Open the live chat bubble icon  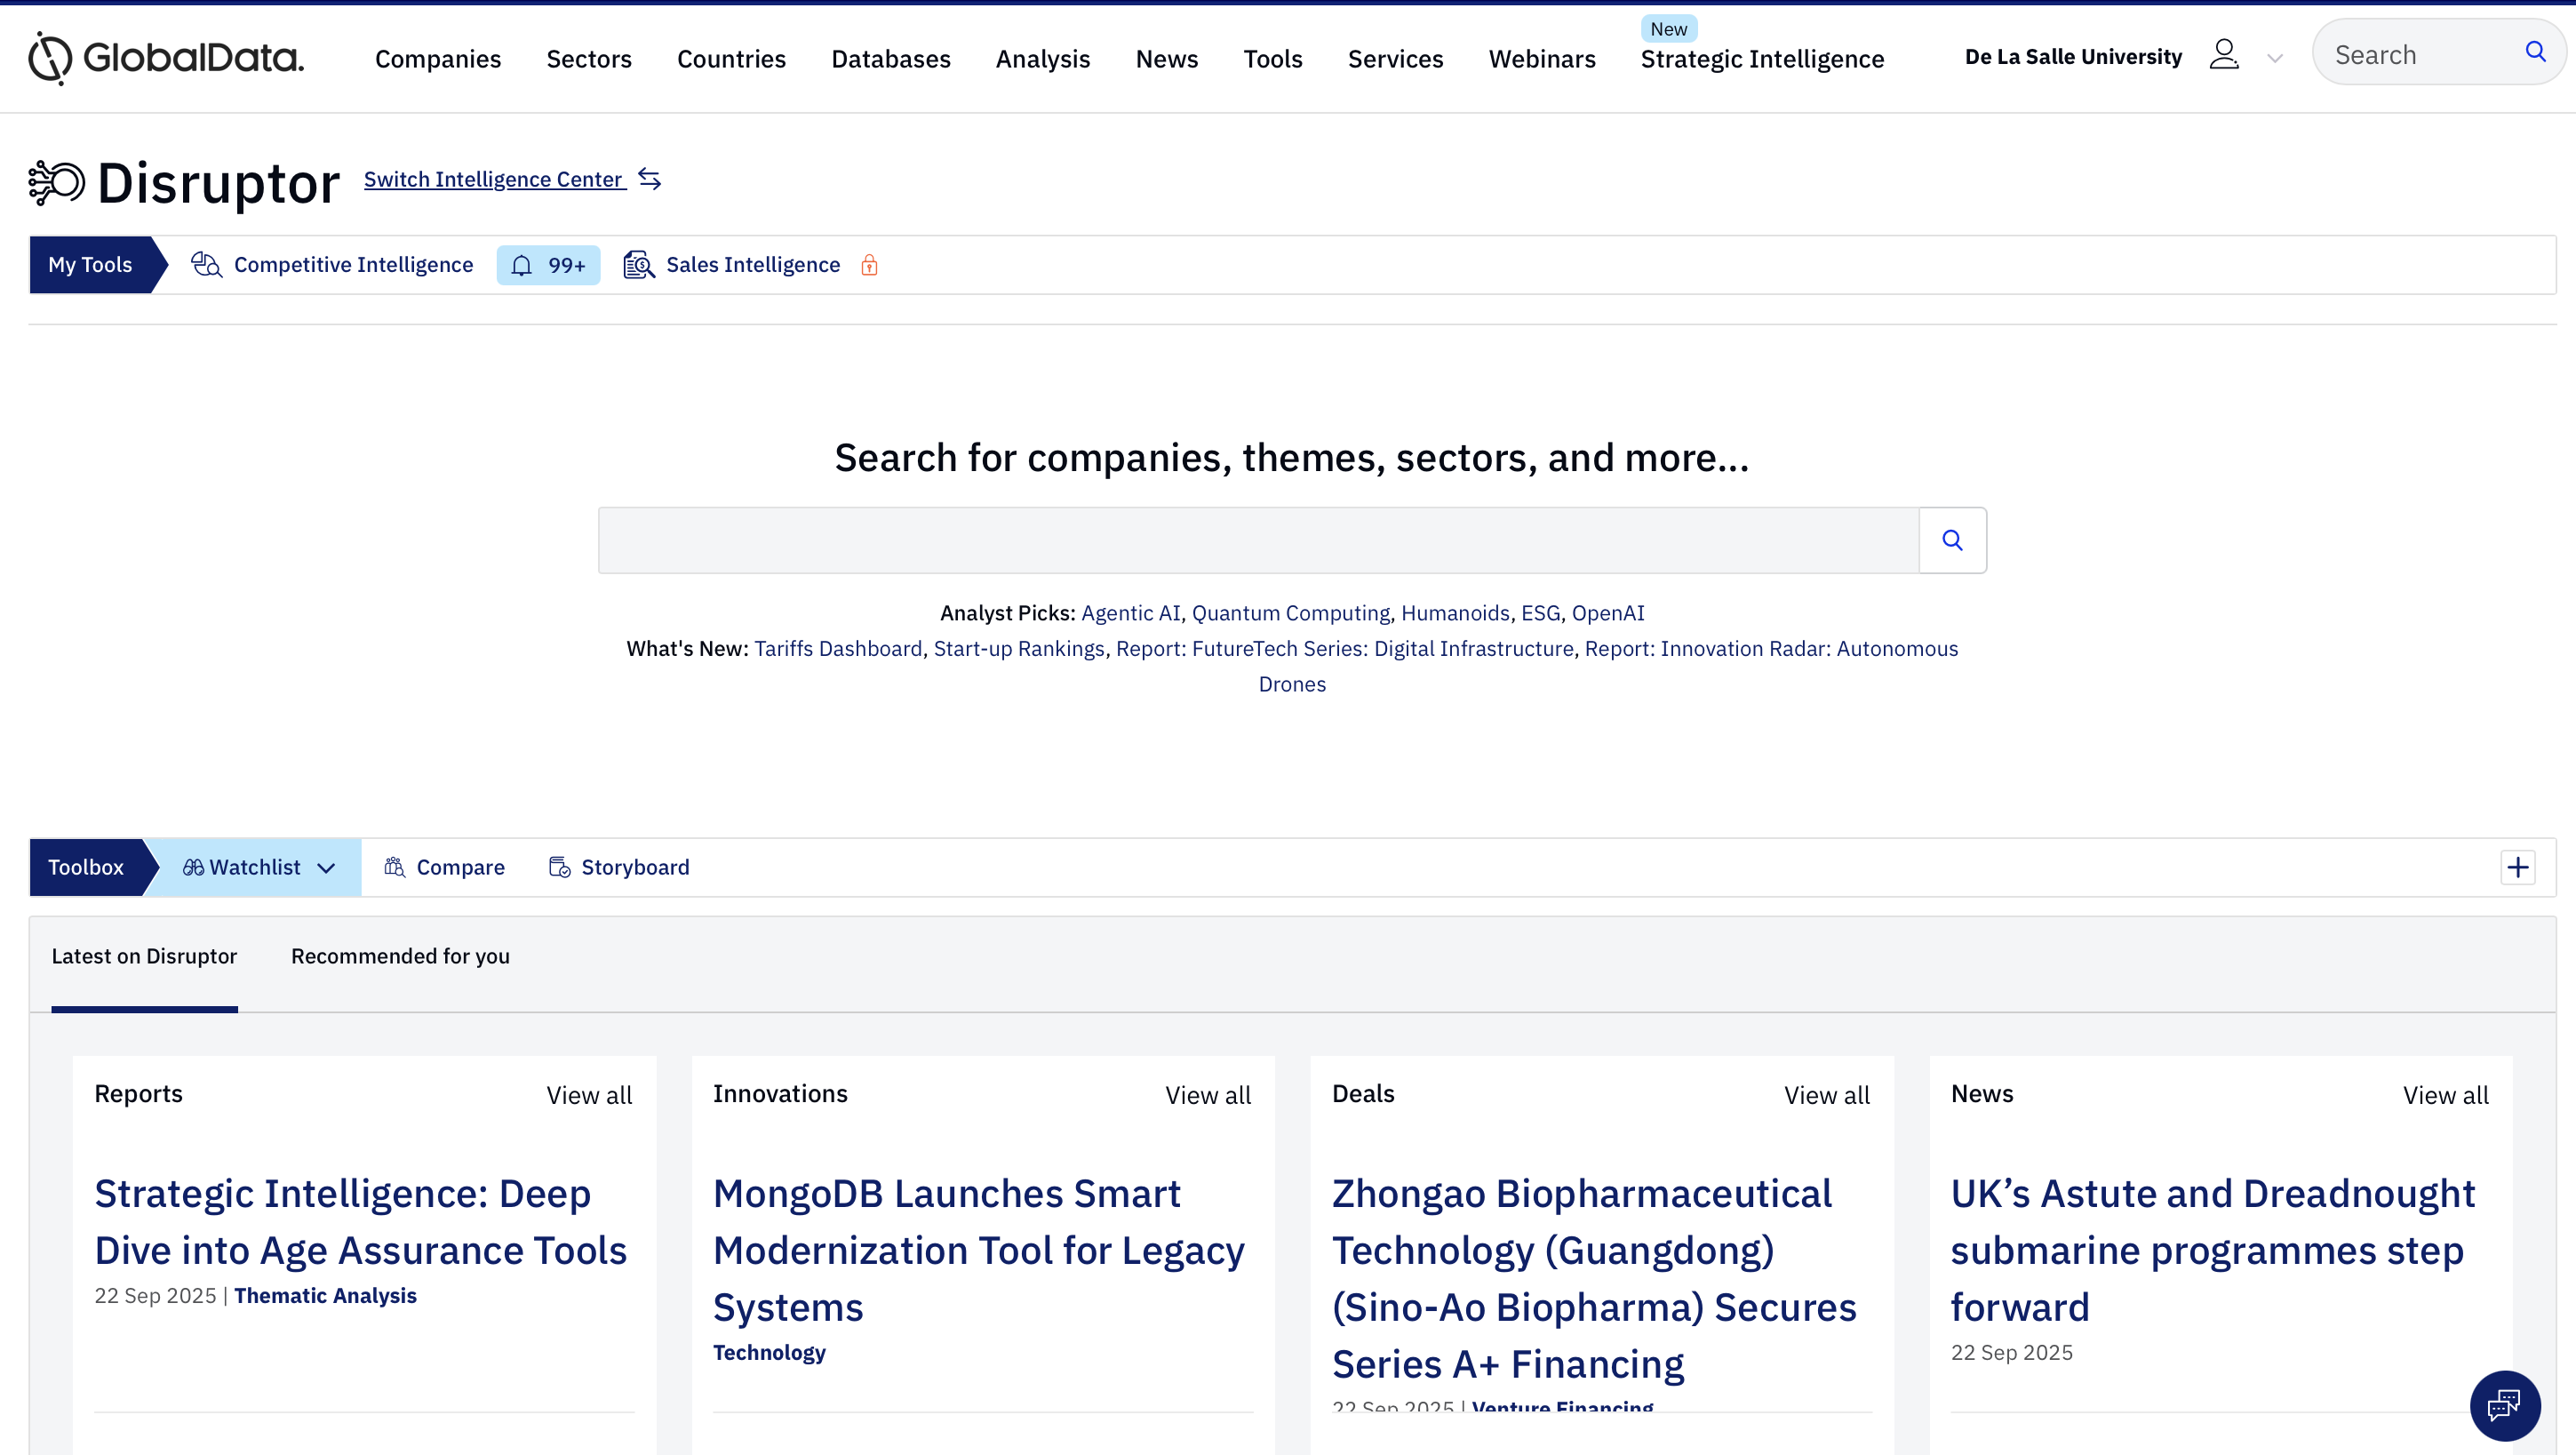pyautogui.click(x=2504, y=1405)
